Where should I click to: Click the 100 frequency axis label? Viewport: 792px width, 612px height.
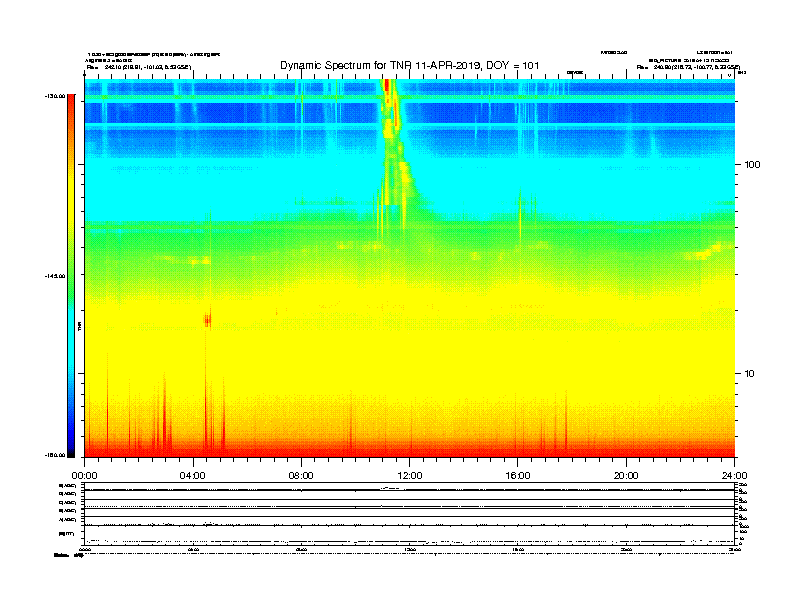click(752, 165)
